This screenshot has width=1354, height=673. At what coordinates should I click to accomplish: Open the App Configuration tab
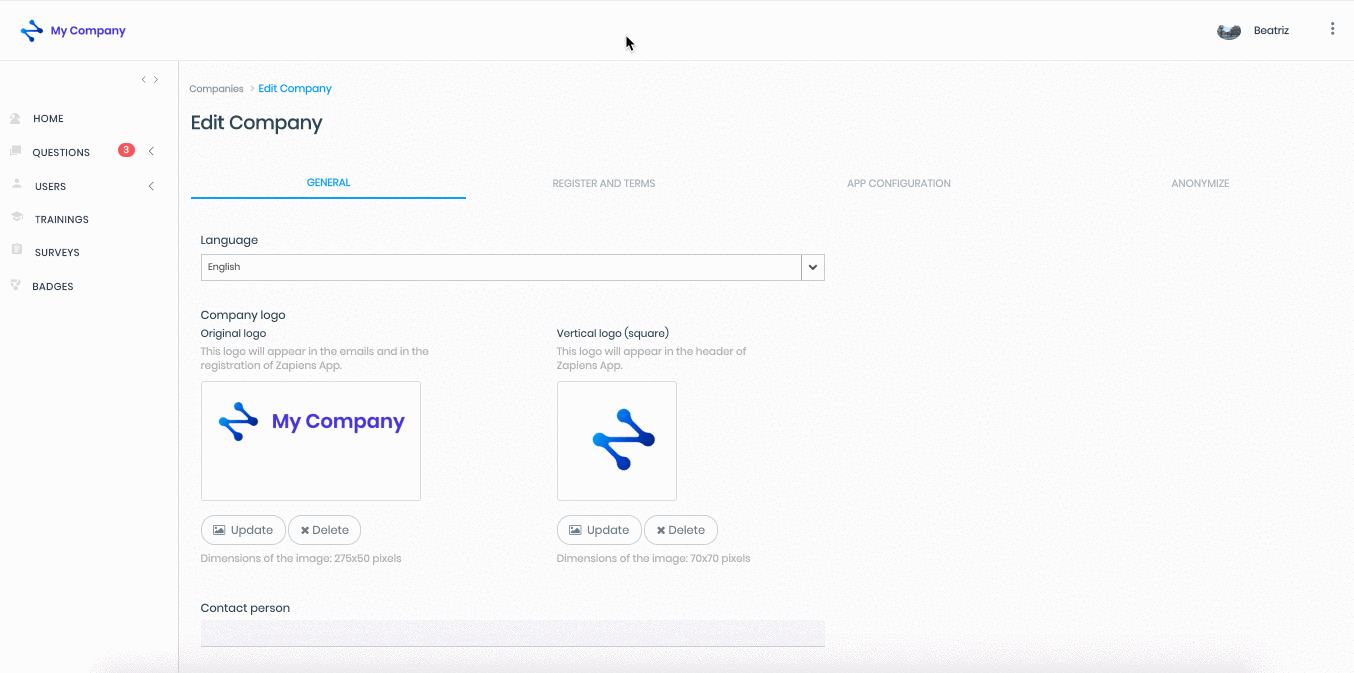click(x=898, y=183)
